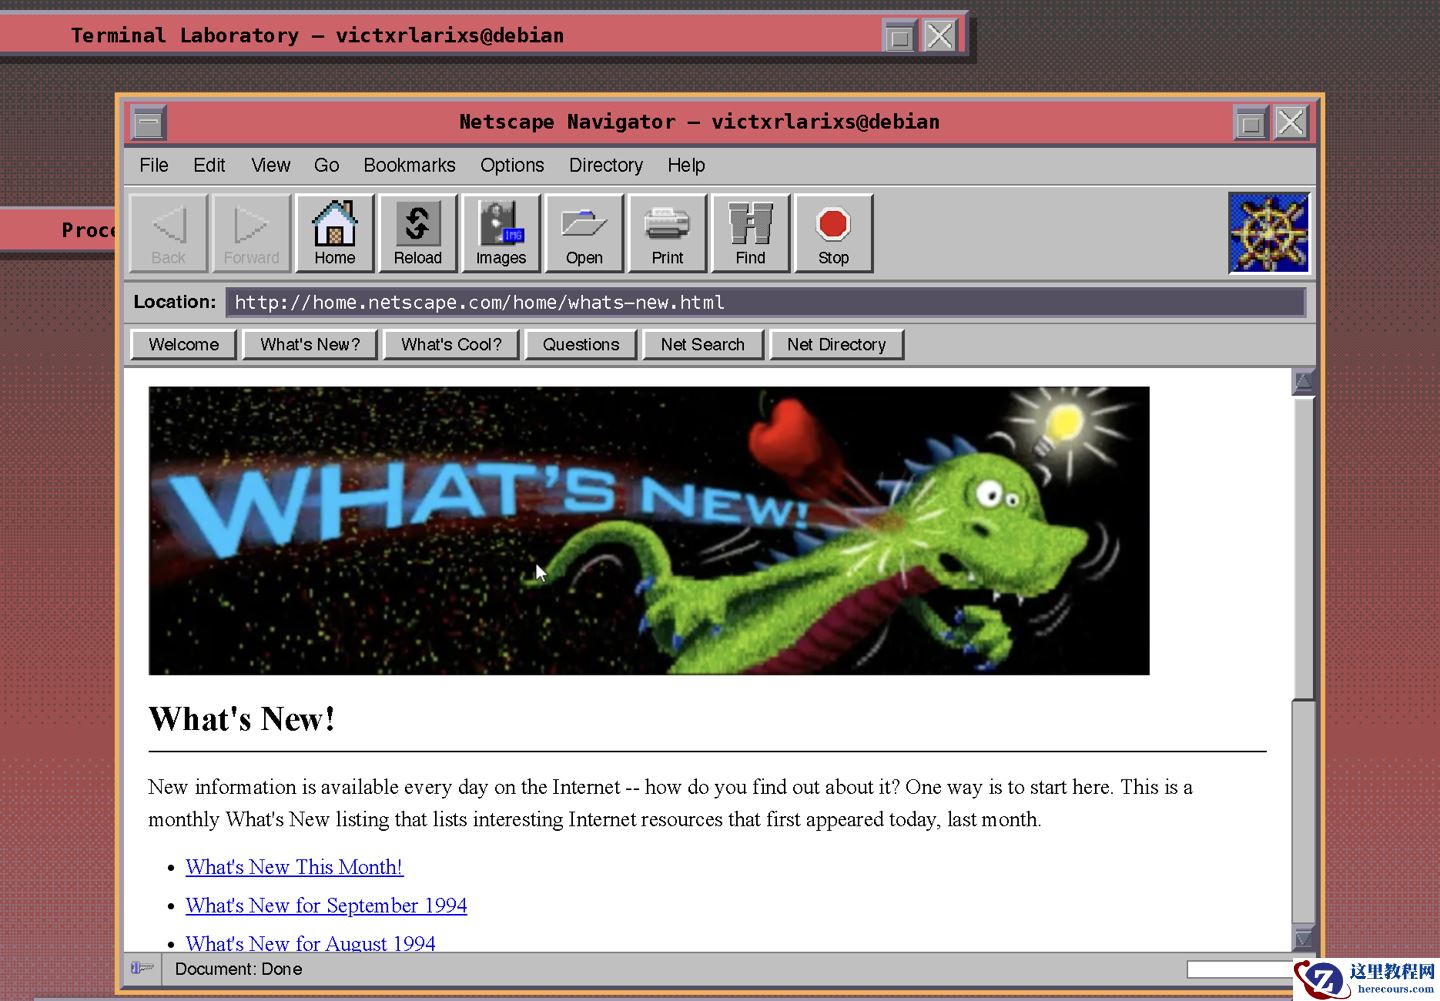Click the Net Directory button

pyautogui.click(x=836, y=344)
